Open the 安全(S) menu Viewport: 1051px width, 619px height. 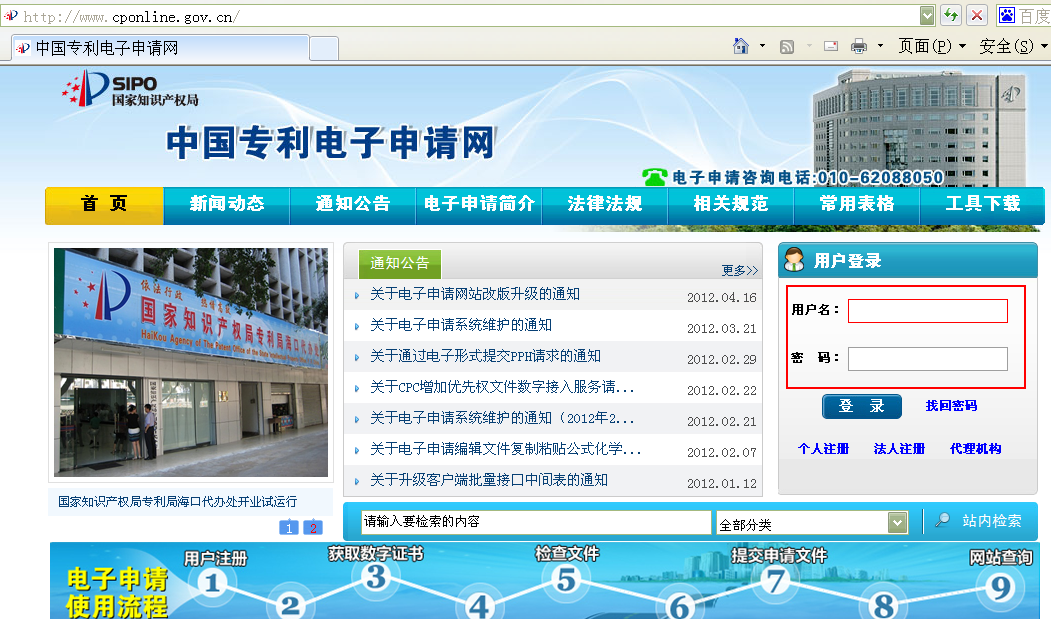click(x=1006, y=46)
